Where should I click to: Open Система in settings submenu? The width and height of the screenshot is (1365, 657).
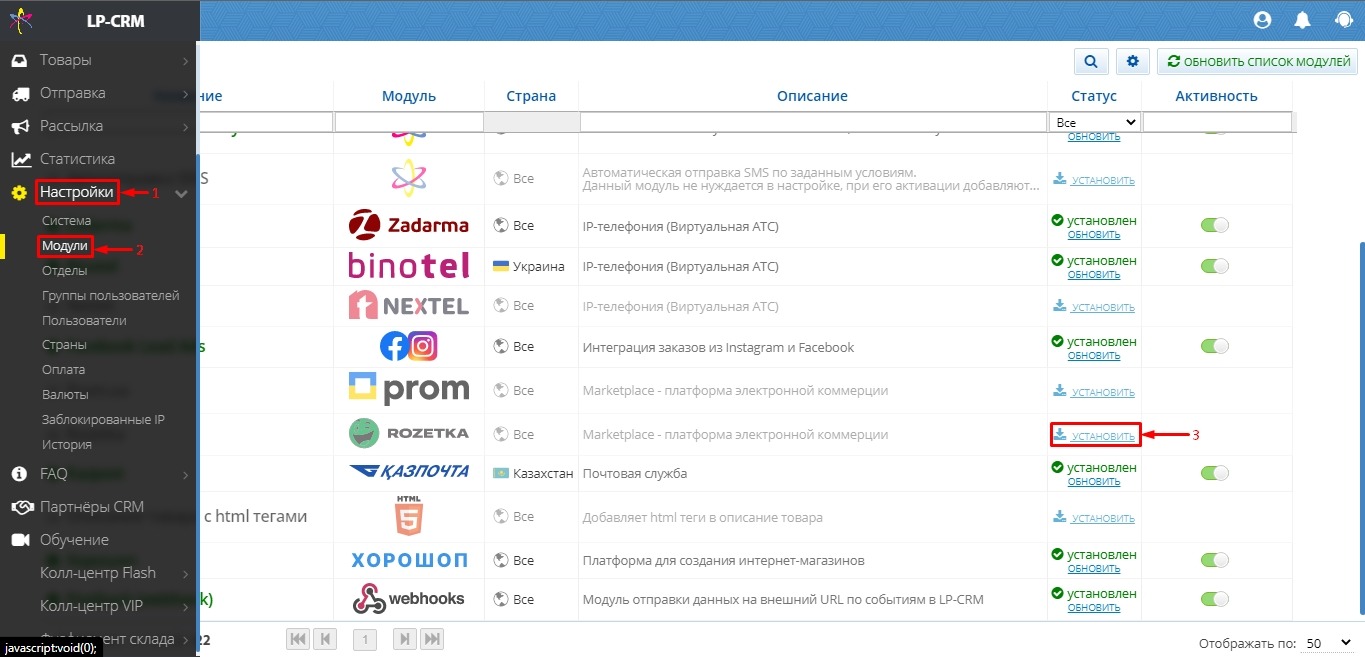(x=66, y=221)
